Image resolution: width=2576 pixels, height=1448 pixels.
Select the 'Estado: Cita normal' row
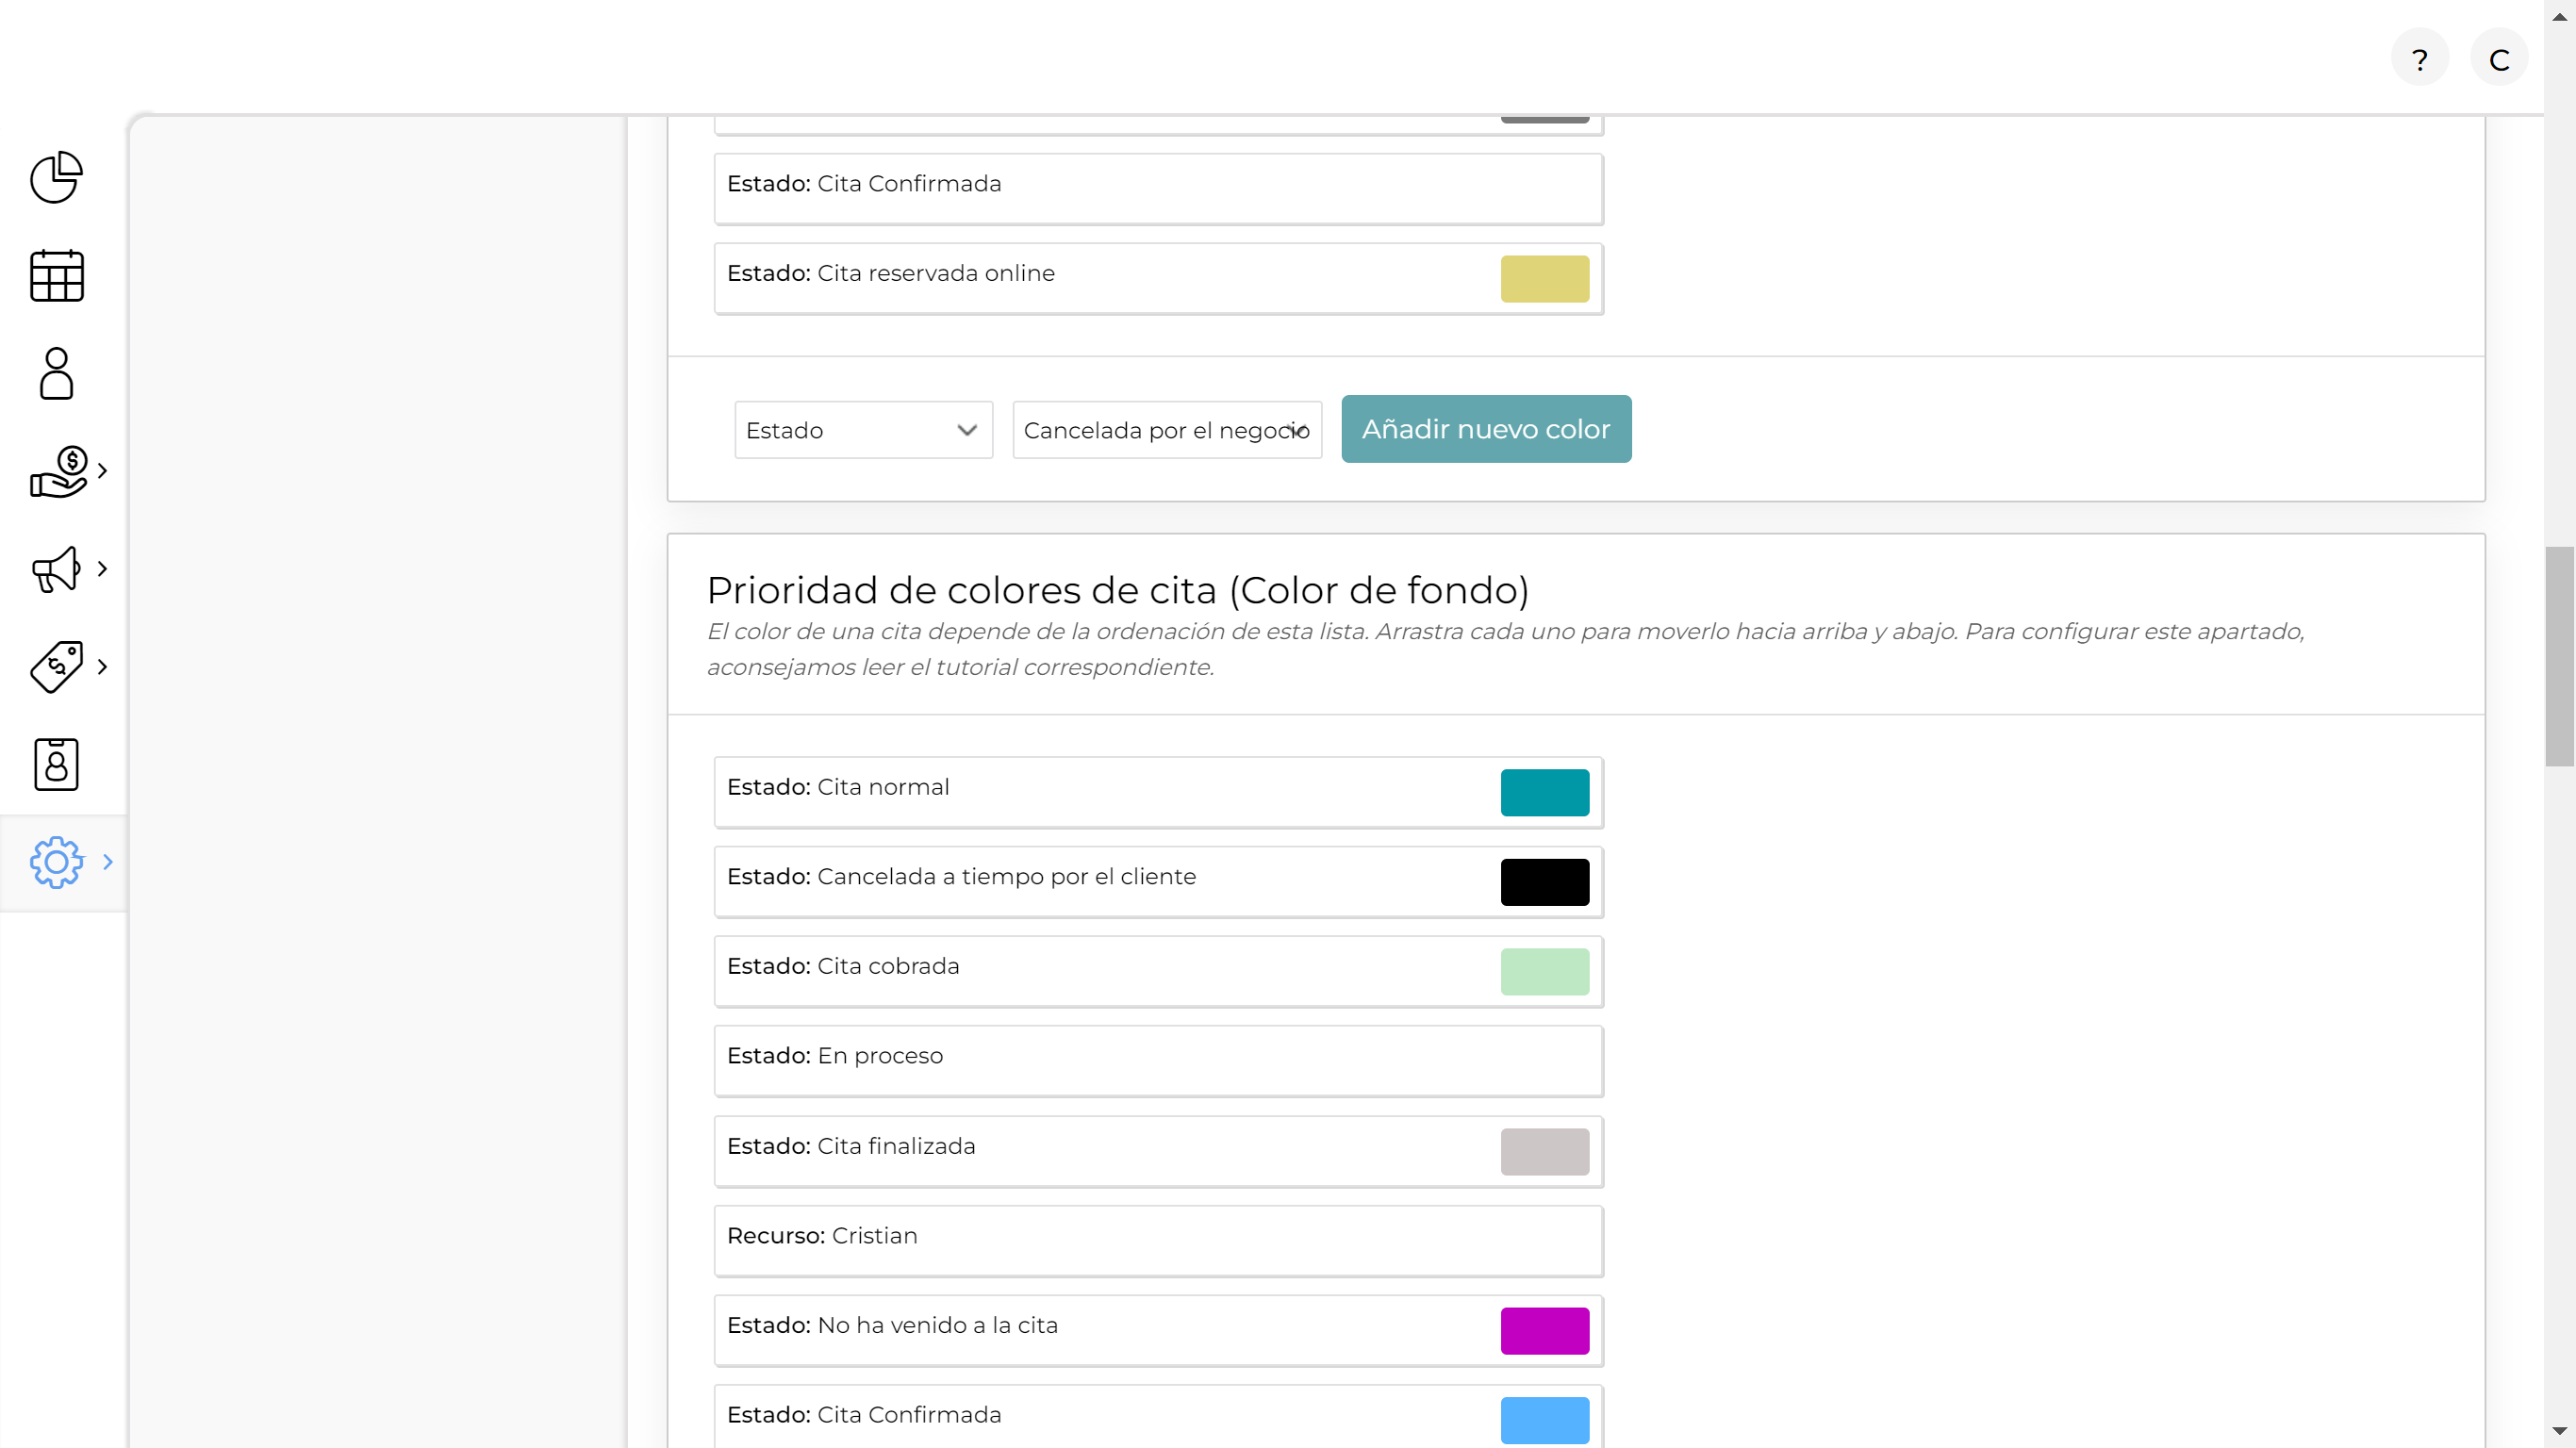tap(1158, 793)
